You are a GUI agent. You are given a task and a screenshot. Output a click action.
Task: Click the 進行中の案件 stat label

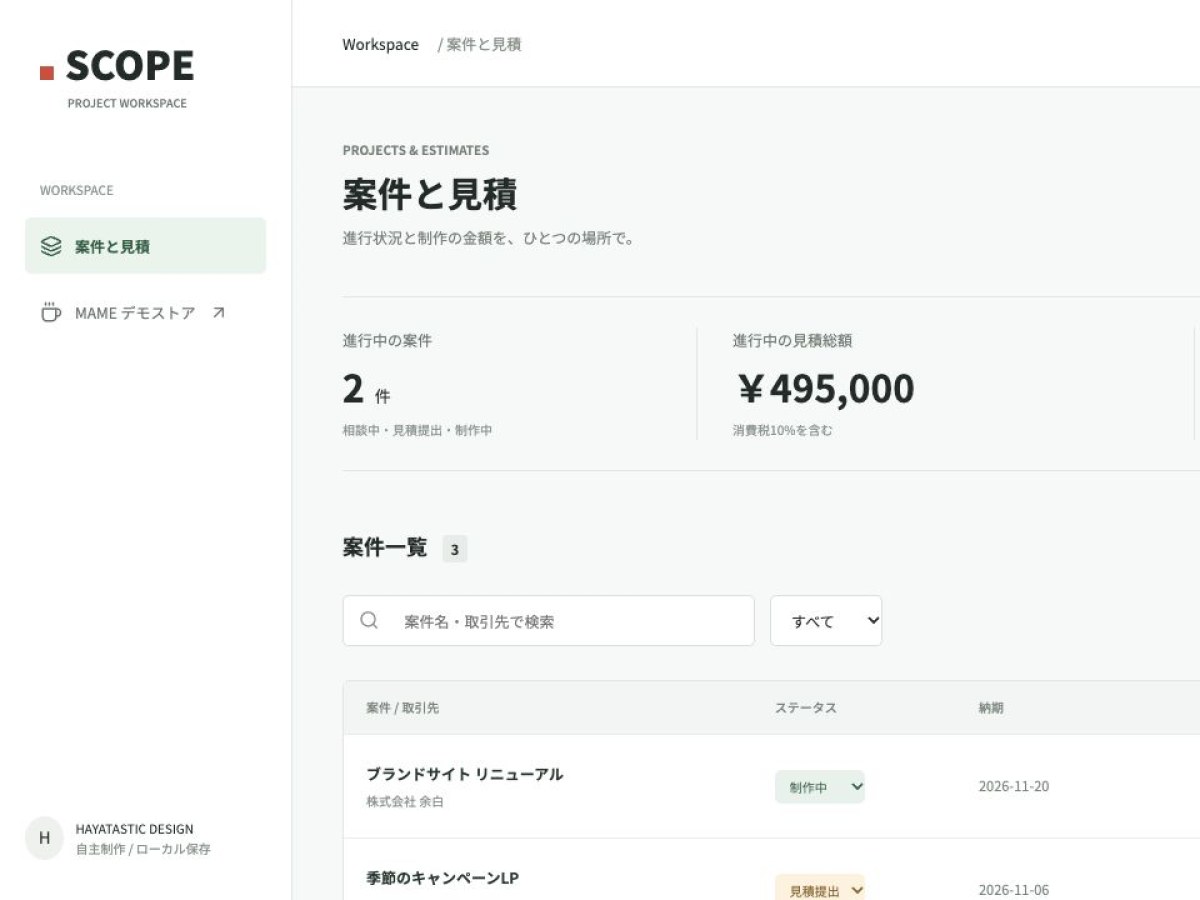click(387, 341)
